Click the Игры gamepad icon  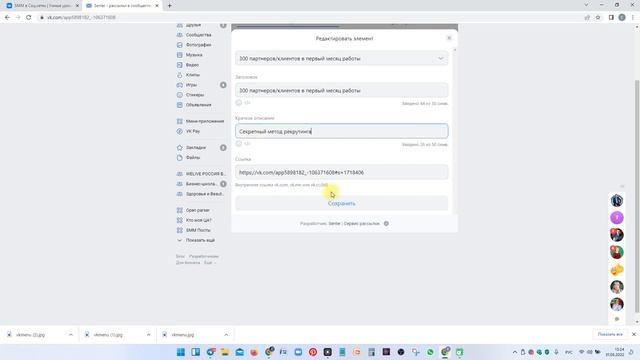180,85
